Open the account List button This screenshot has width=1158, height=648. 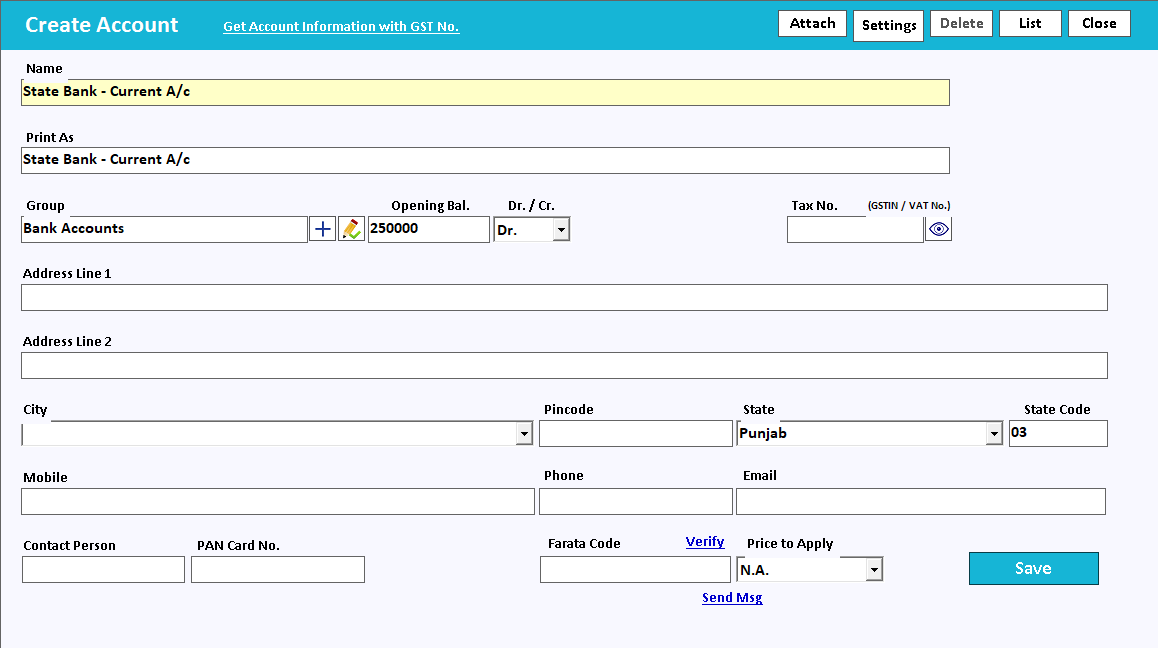1030,24
